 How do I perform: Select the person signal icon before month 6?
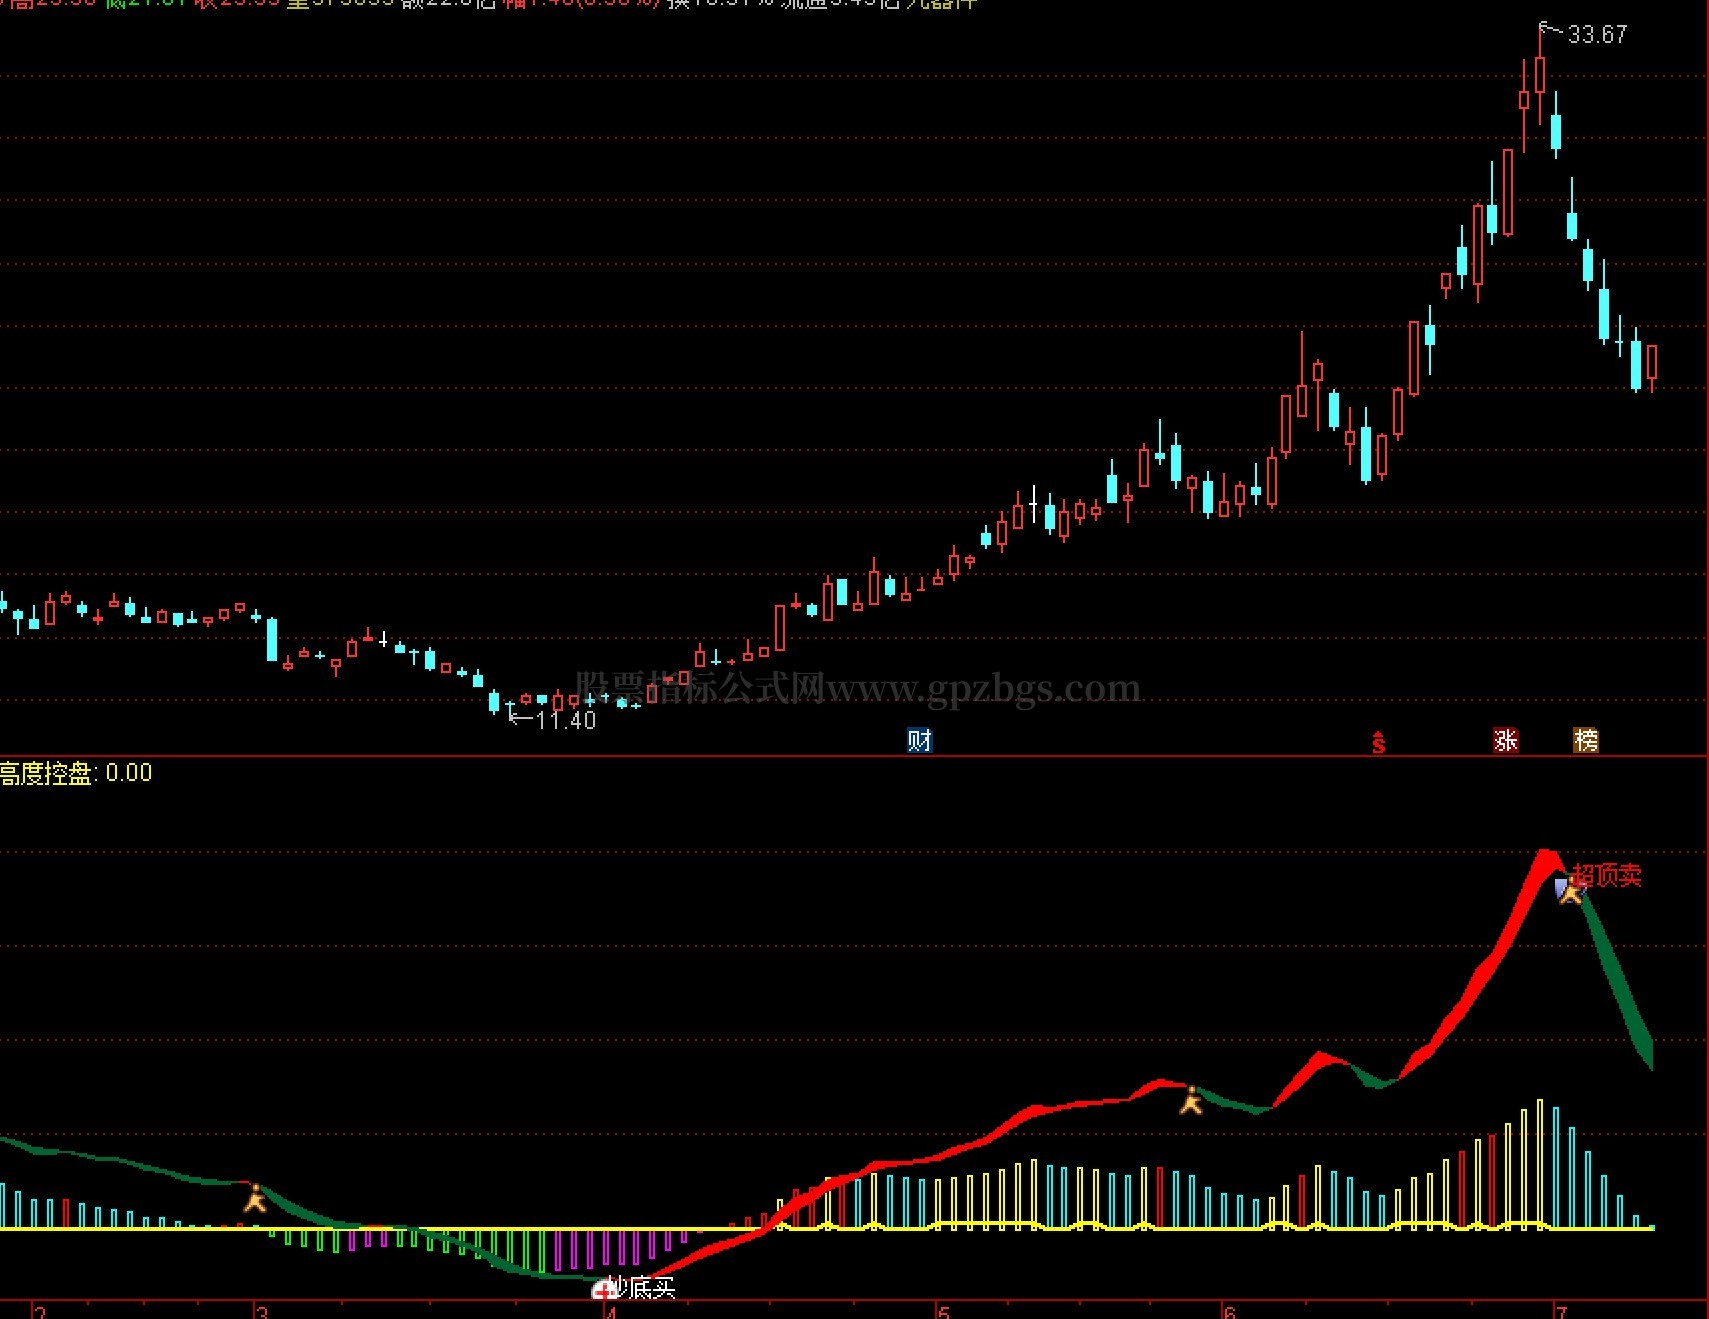tap(1191, 1100)
